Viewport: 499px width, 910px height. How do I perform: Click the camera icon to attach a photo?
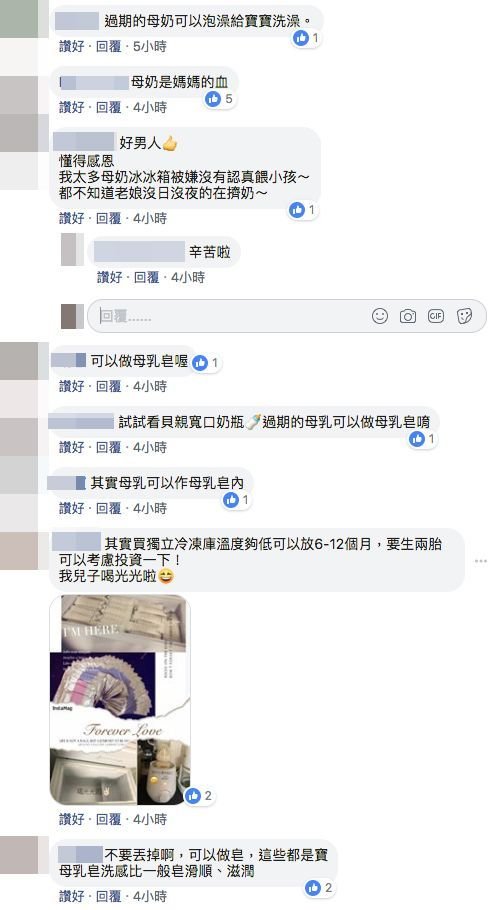[x=408, y=316]
